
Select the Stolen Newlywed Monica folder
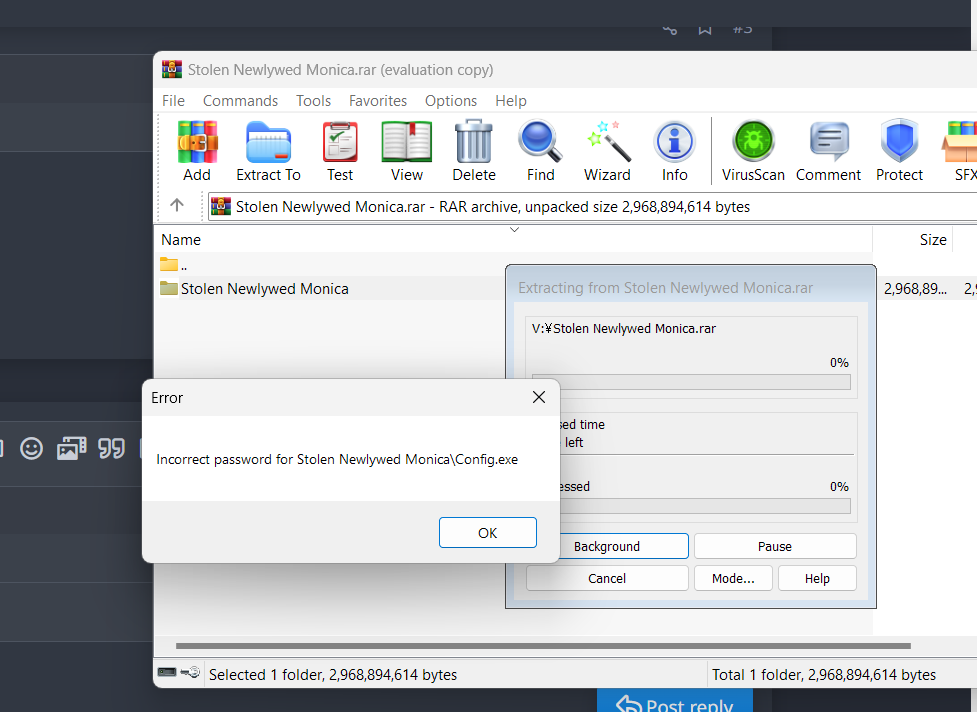pyautogui.click(x=264, y=289)
